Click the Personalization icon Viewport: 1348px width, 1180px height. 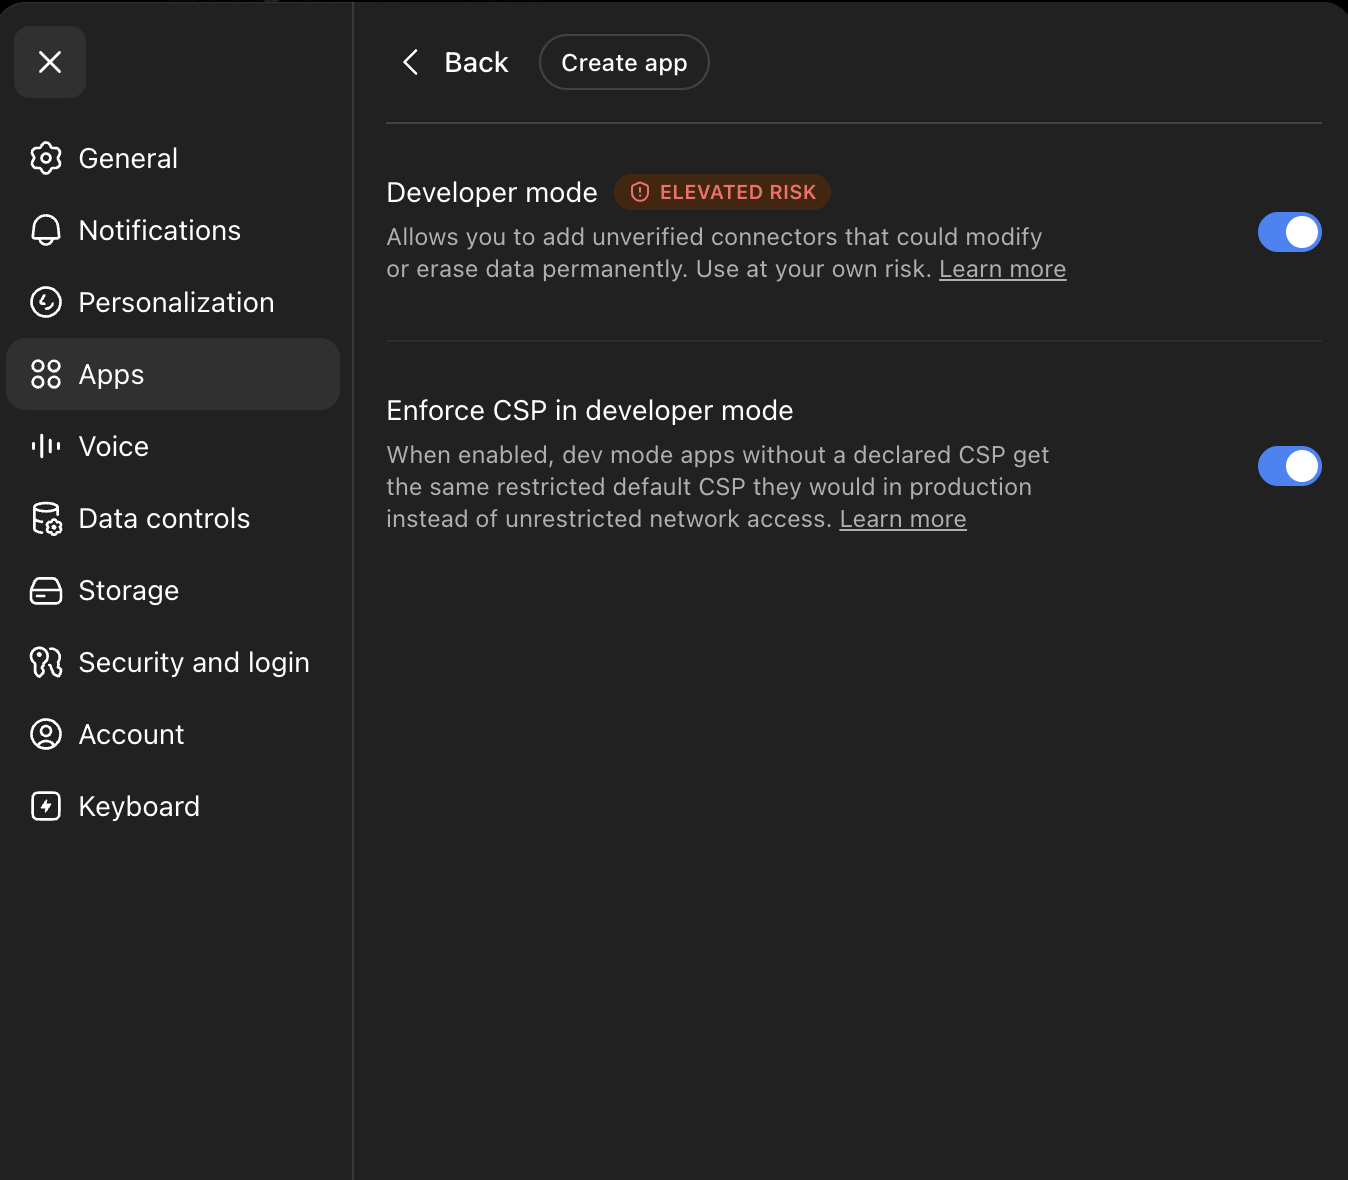coord(46,302)
